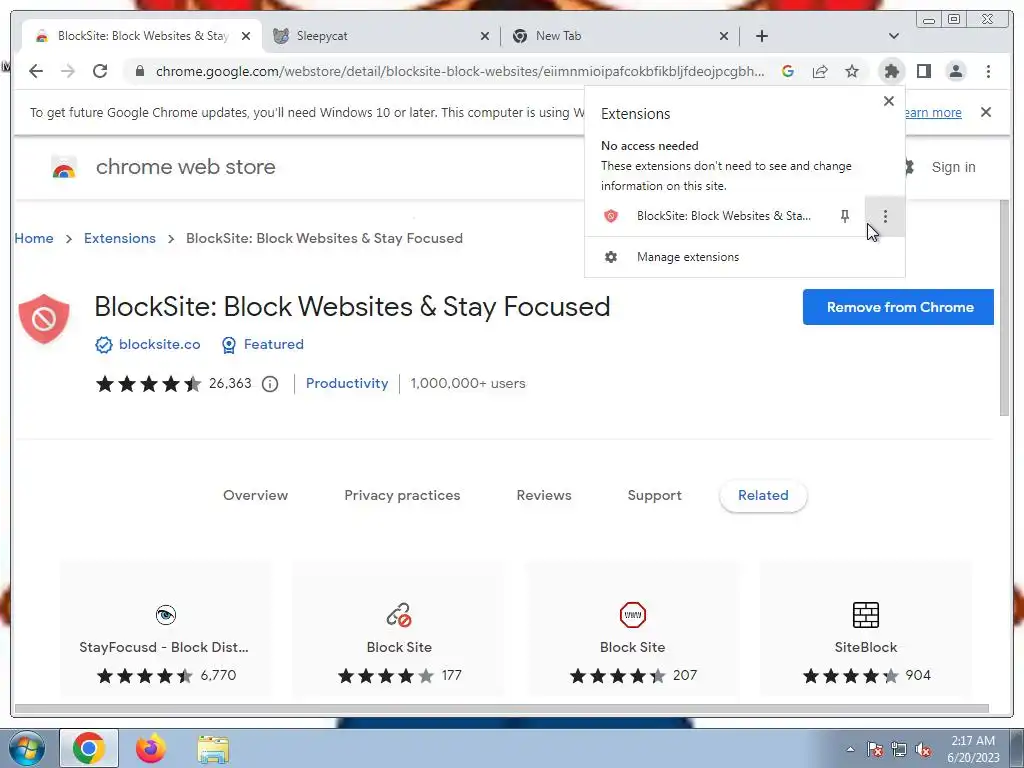
Task: Reload the current page
Action: point(100,71)
